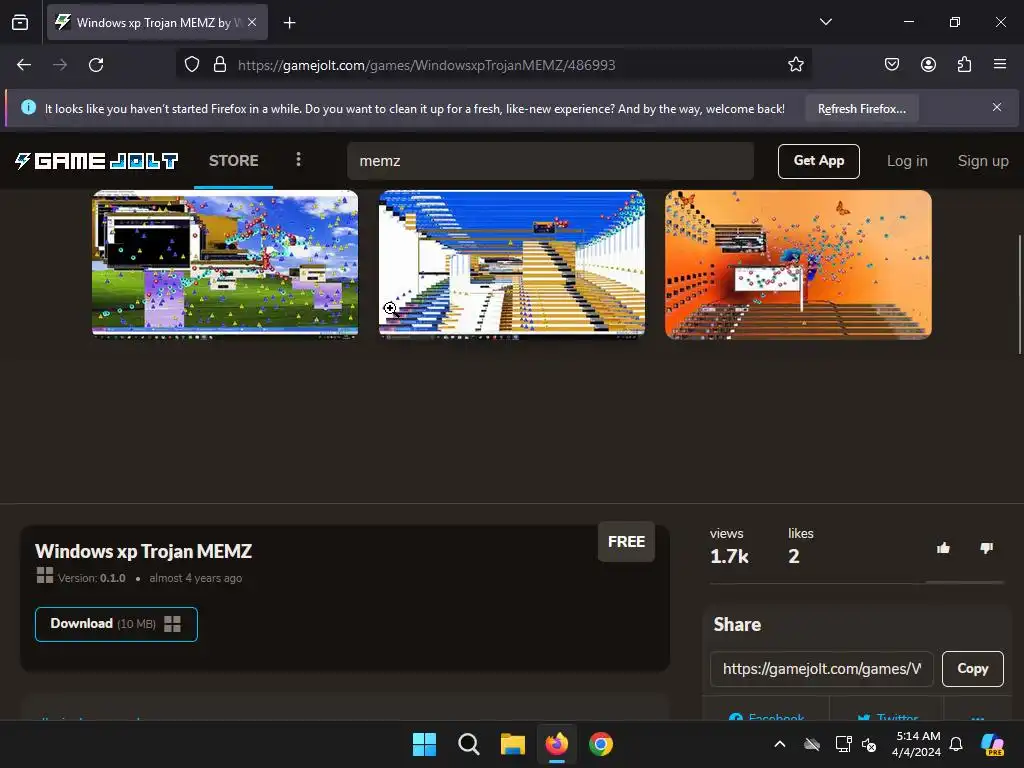Open Game Jolt home logo
Image resolution: width=1024 pixels, height=768 pixels.
(x=97, y=161)
